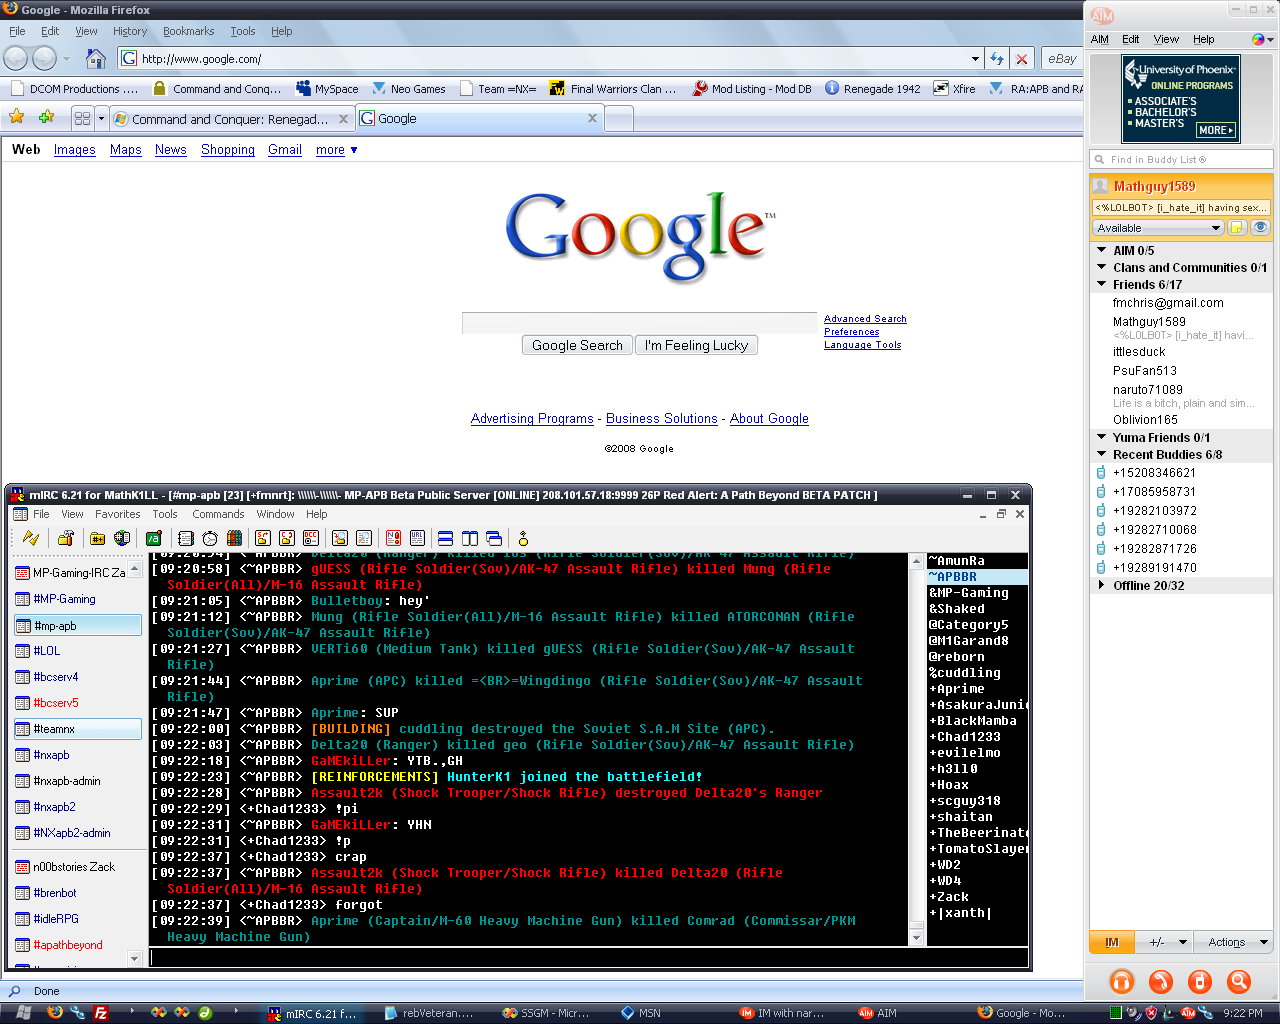
Task: Open the Commands menu in mIRC
Action: pos(218,514)
